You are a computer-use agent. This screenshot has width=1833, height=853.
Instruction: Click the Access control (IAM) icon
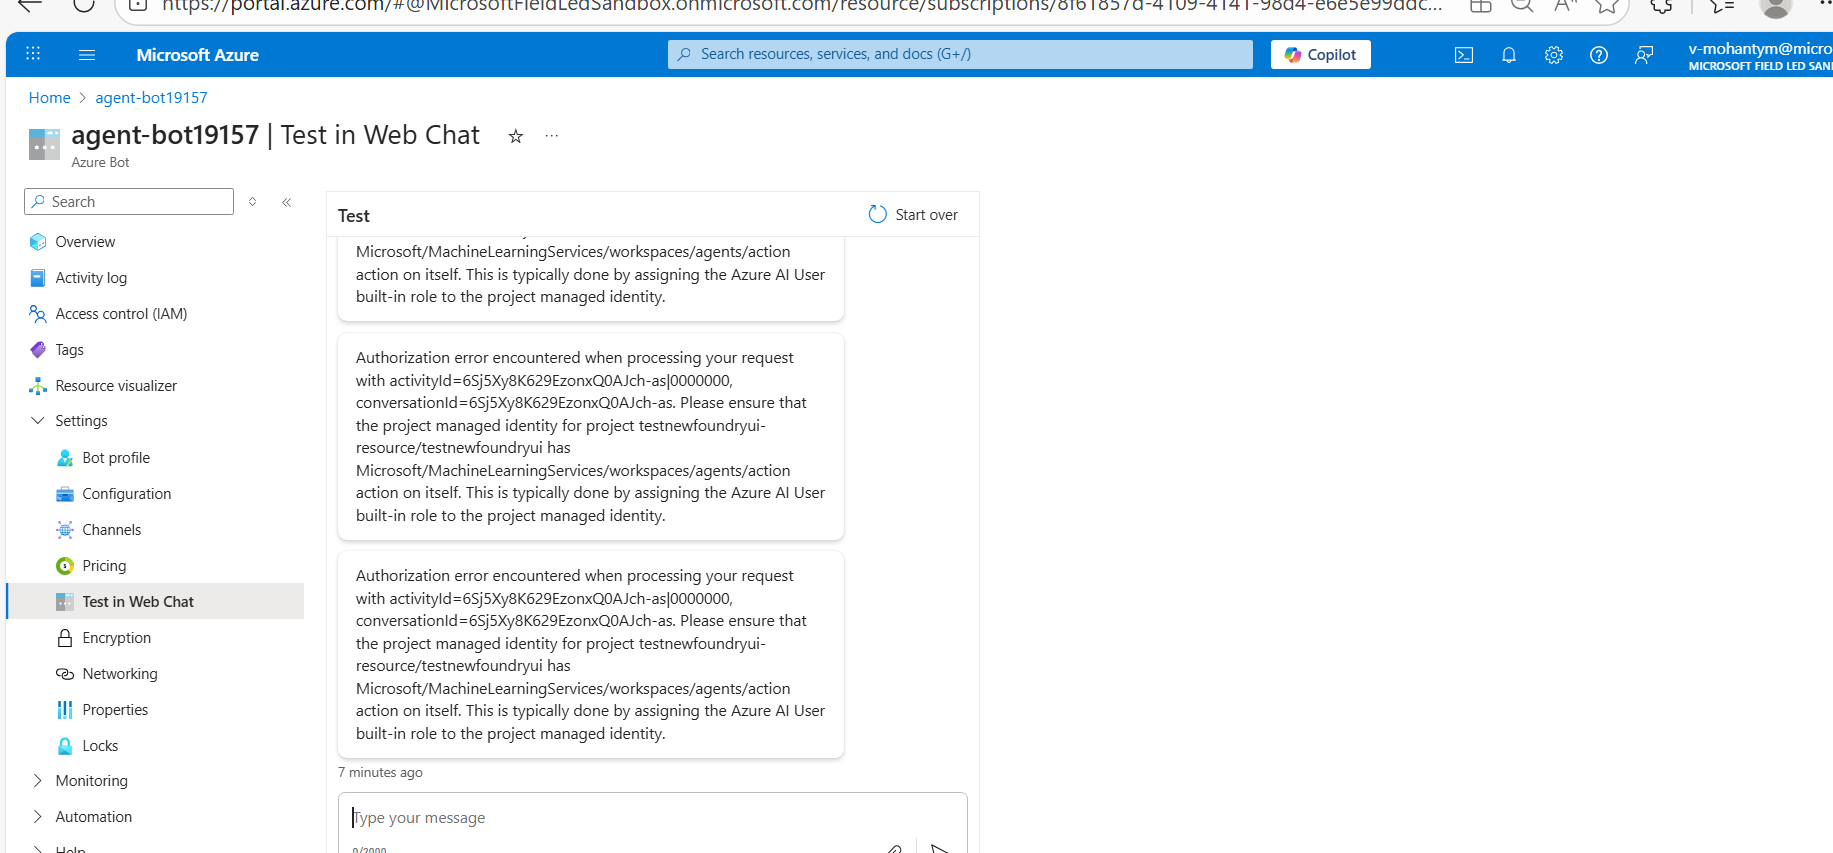(x=38, y=314)
